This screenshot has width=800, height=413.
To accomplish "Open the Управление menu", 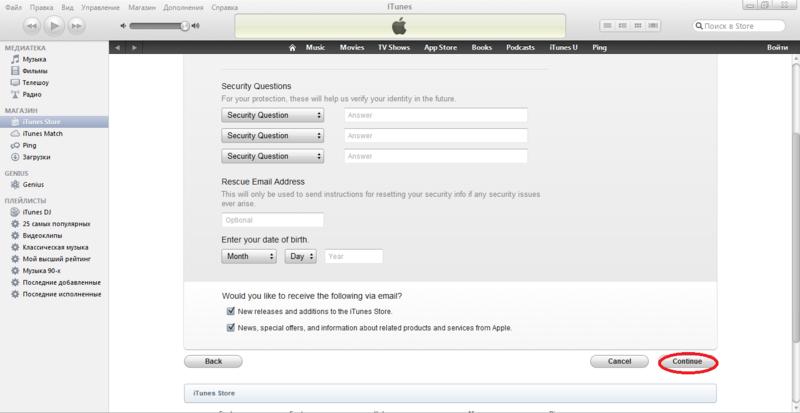I will pos(100,8).
